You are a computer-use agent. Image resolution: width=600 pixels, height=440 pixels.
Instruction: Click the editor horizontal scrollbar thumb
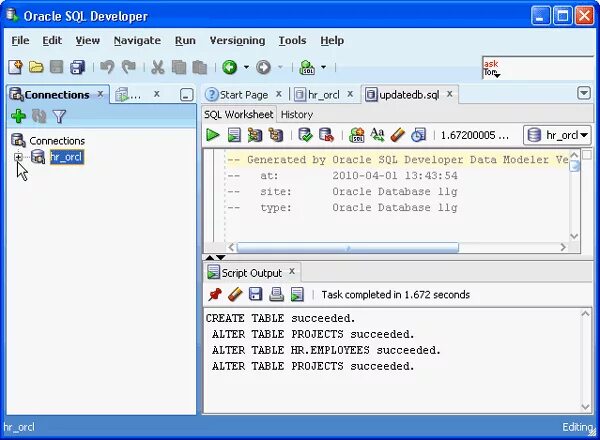[347, 248]
